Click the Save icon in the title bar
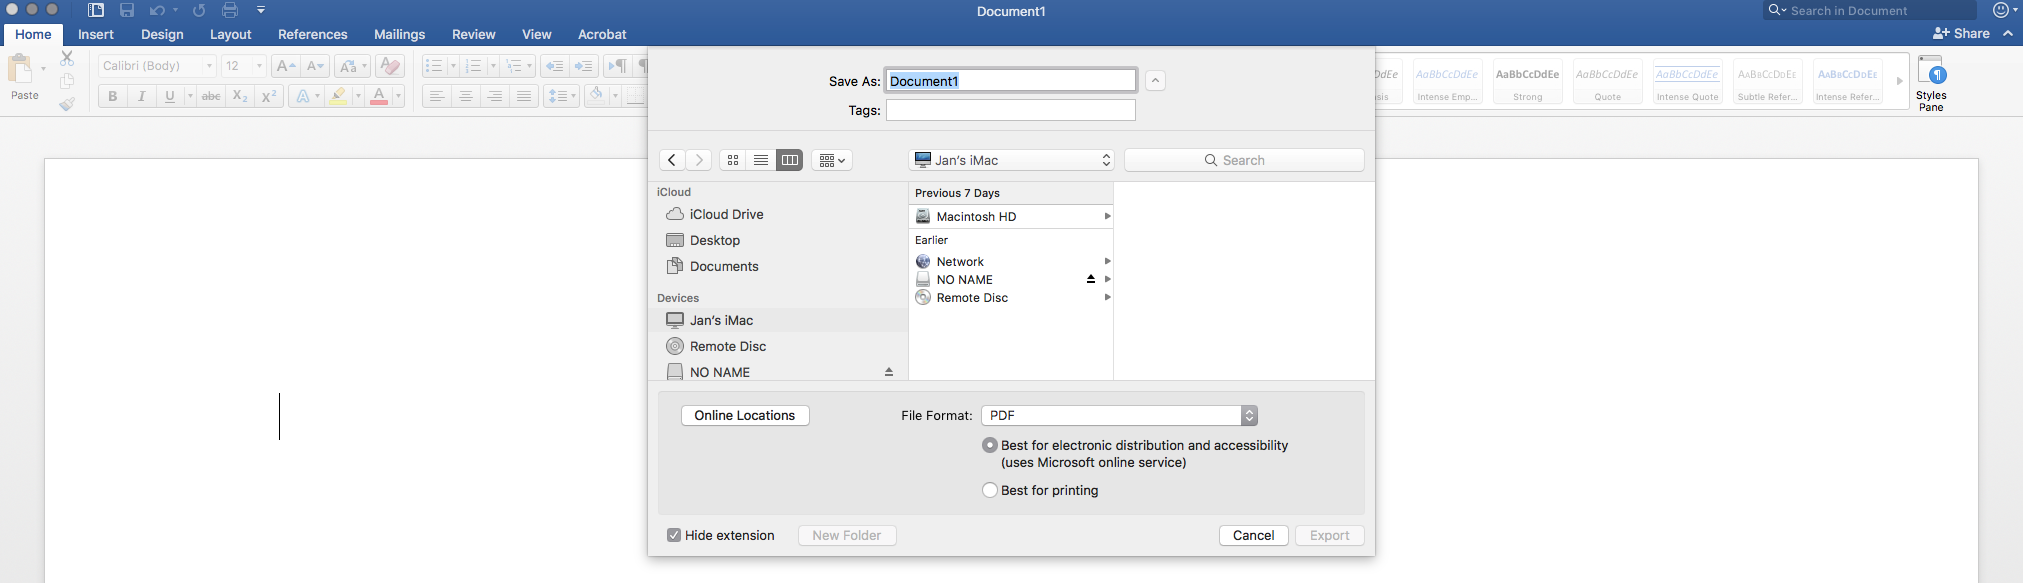Image resolution: width=2023 pixels, height=583 pixels. pos(127,10)
